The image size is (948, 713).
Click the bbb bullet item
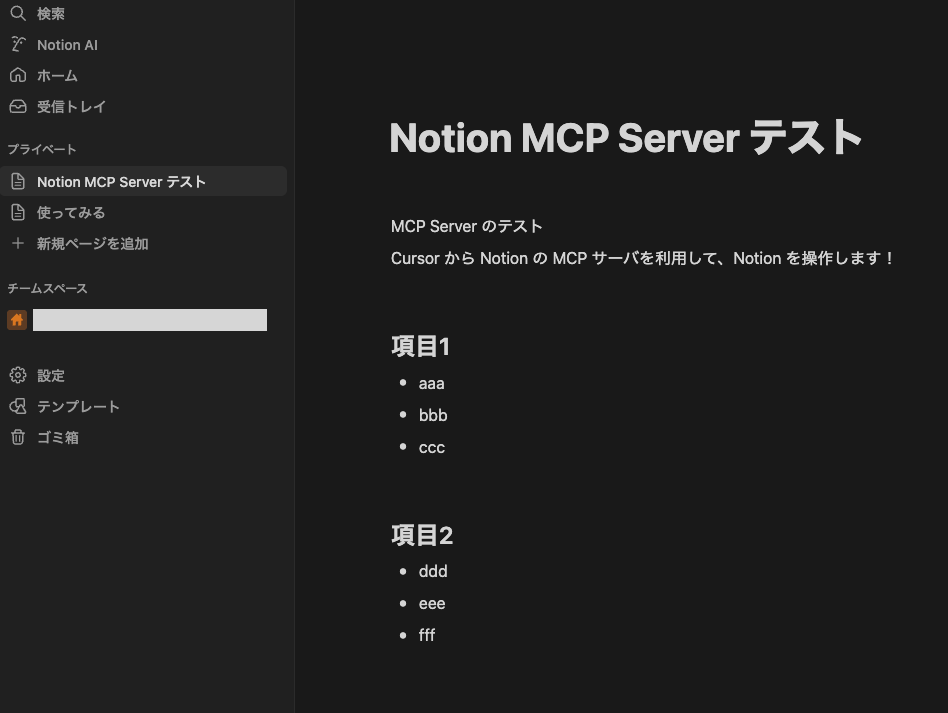[x=433, y=415]
